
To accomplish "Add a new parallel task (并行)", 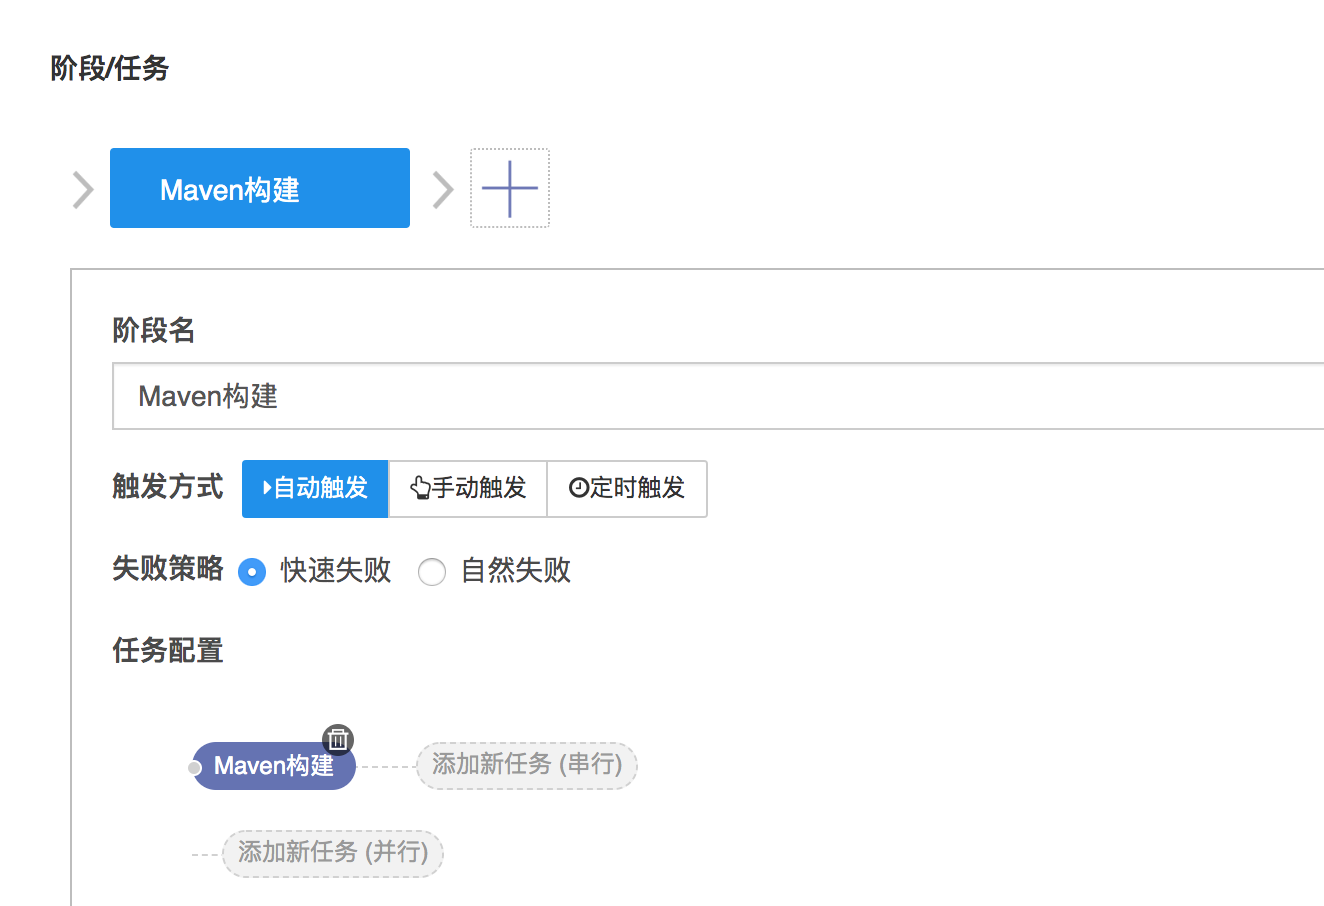I will point(333,853).
